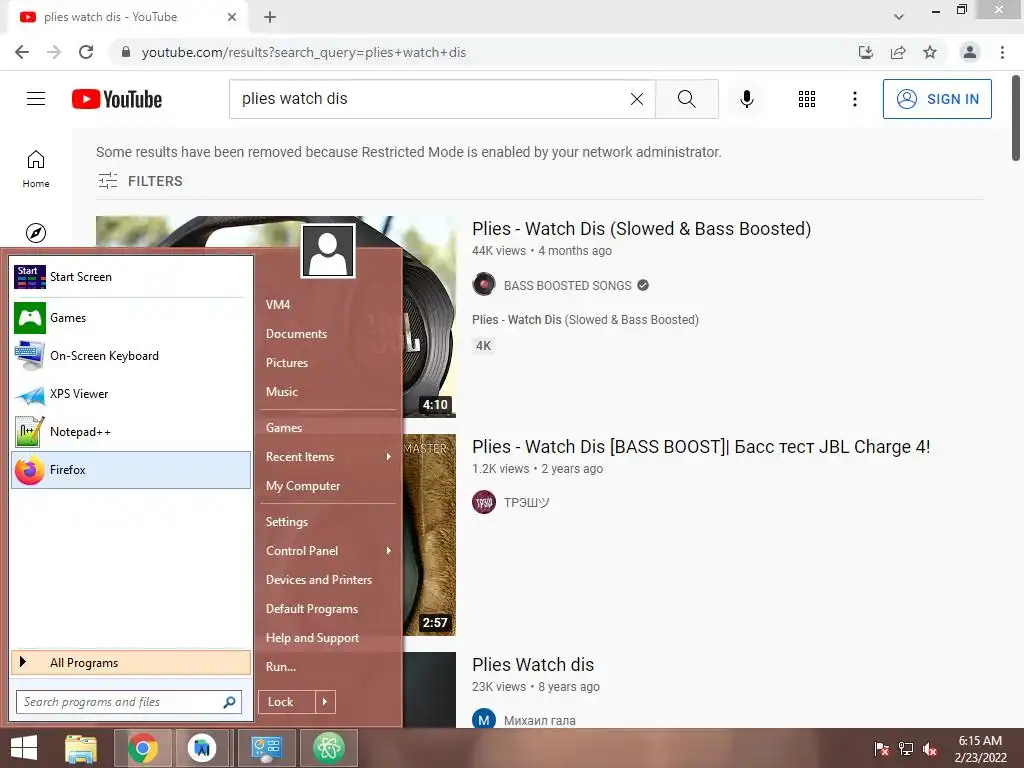The height and width of the screenshot is (768, 1024).
Task: Expand All Programs in start menu
Action: pos(131,662)
